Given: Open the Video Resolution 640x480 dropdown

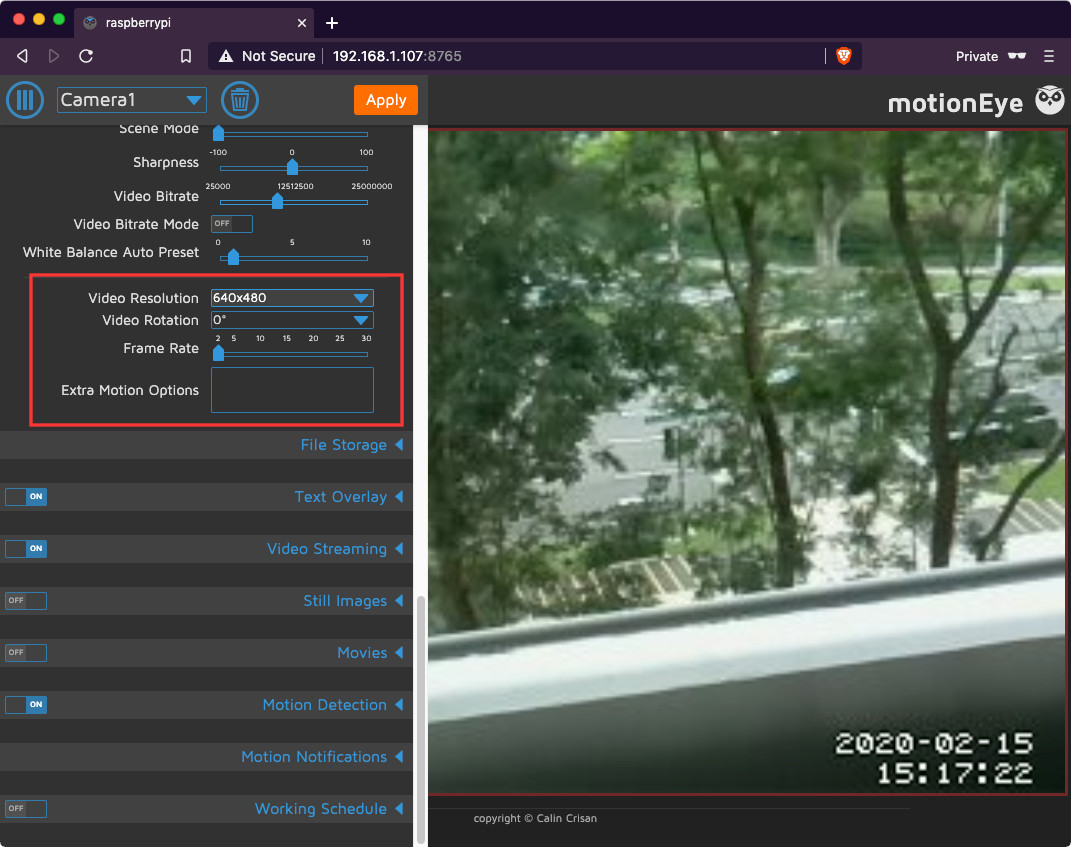Looking at the screenshot, I should coord(292,297).
